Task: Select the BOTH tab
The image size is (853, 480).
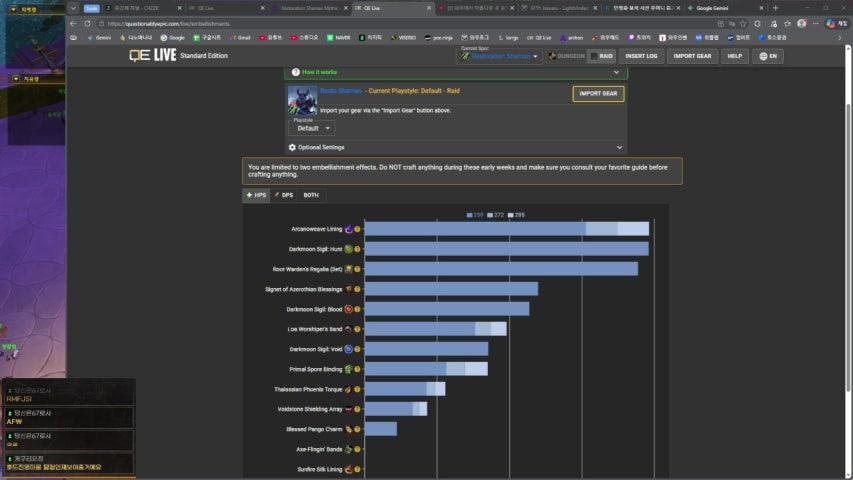Action: 311,195
